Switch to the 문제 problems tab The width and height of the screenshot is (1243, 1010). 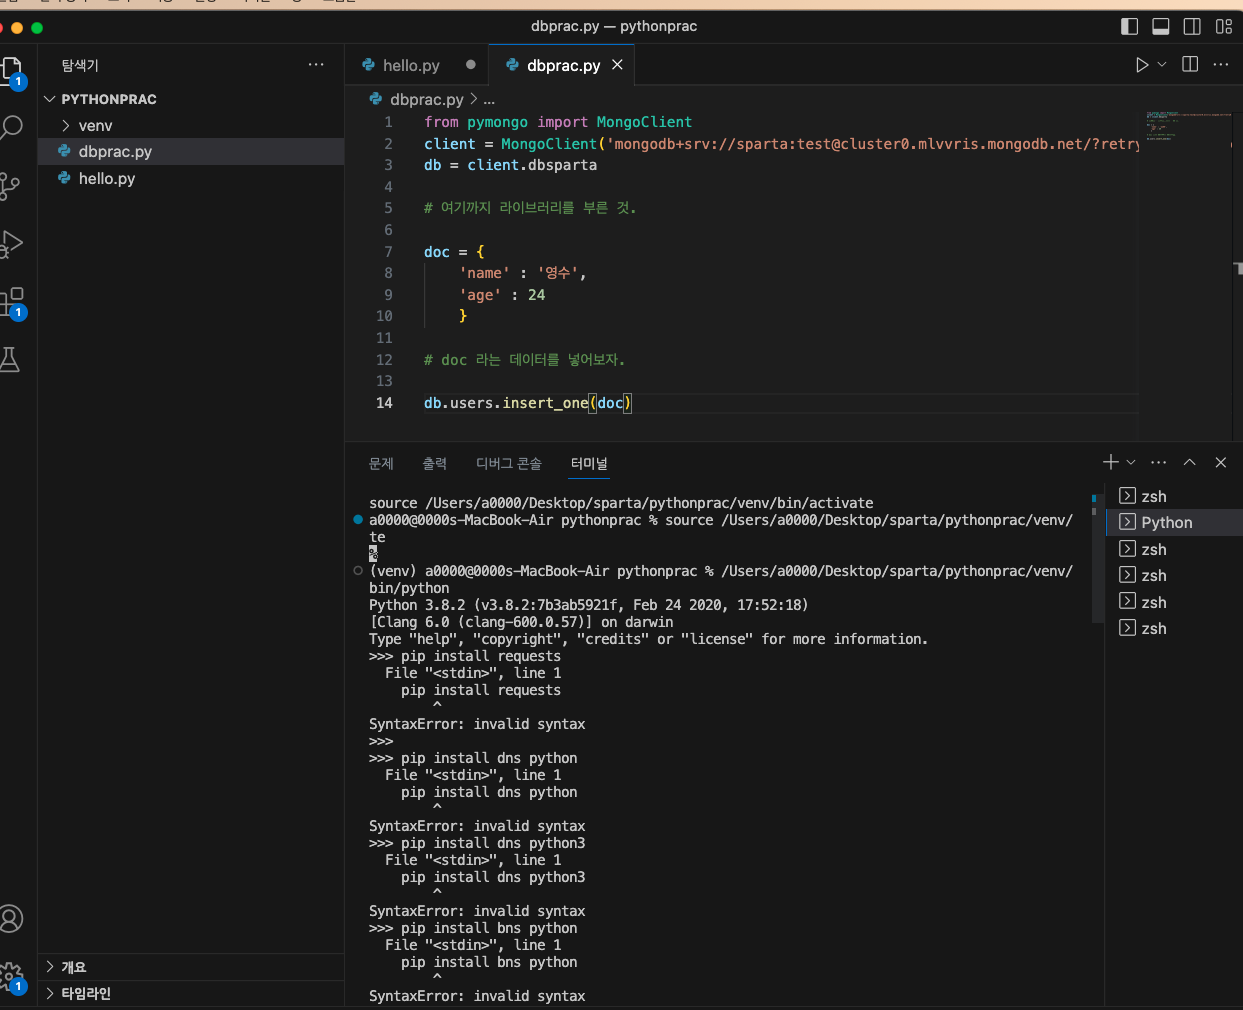pyautogui.click(x=381, y=463)
